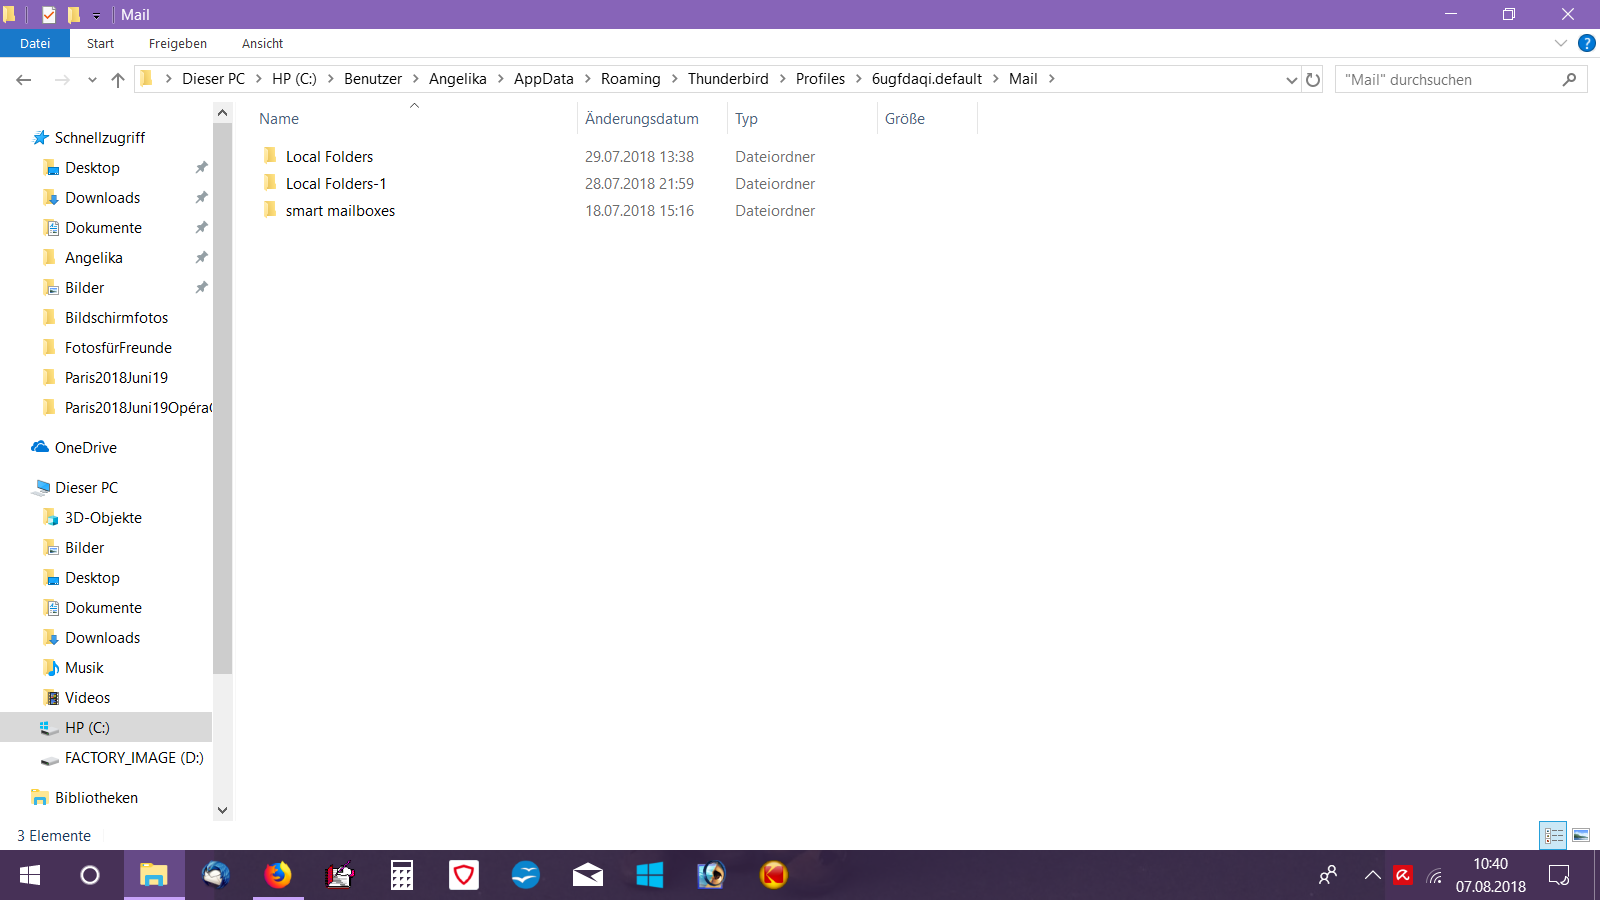Screen dimensions: 1600x900
Task: Jump to 6ugfdaqi.default in the path
Action: pyautogui.click(x=927, y=79)
